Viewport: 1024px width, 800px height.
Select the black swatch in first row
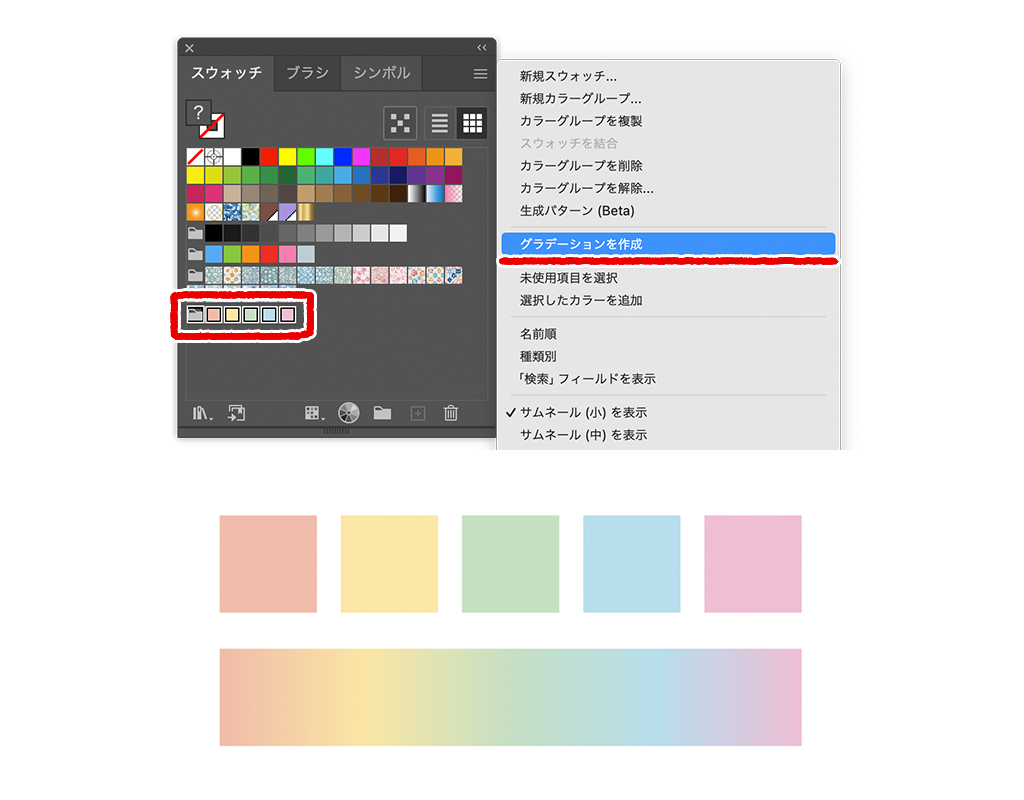tap(251, 157)
